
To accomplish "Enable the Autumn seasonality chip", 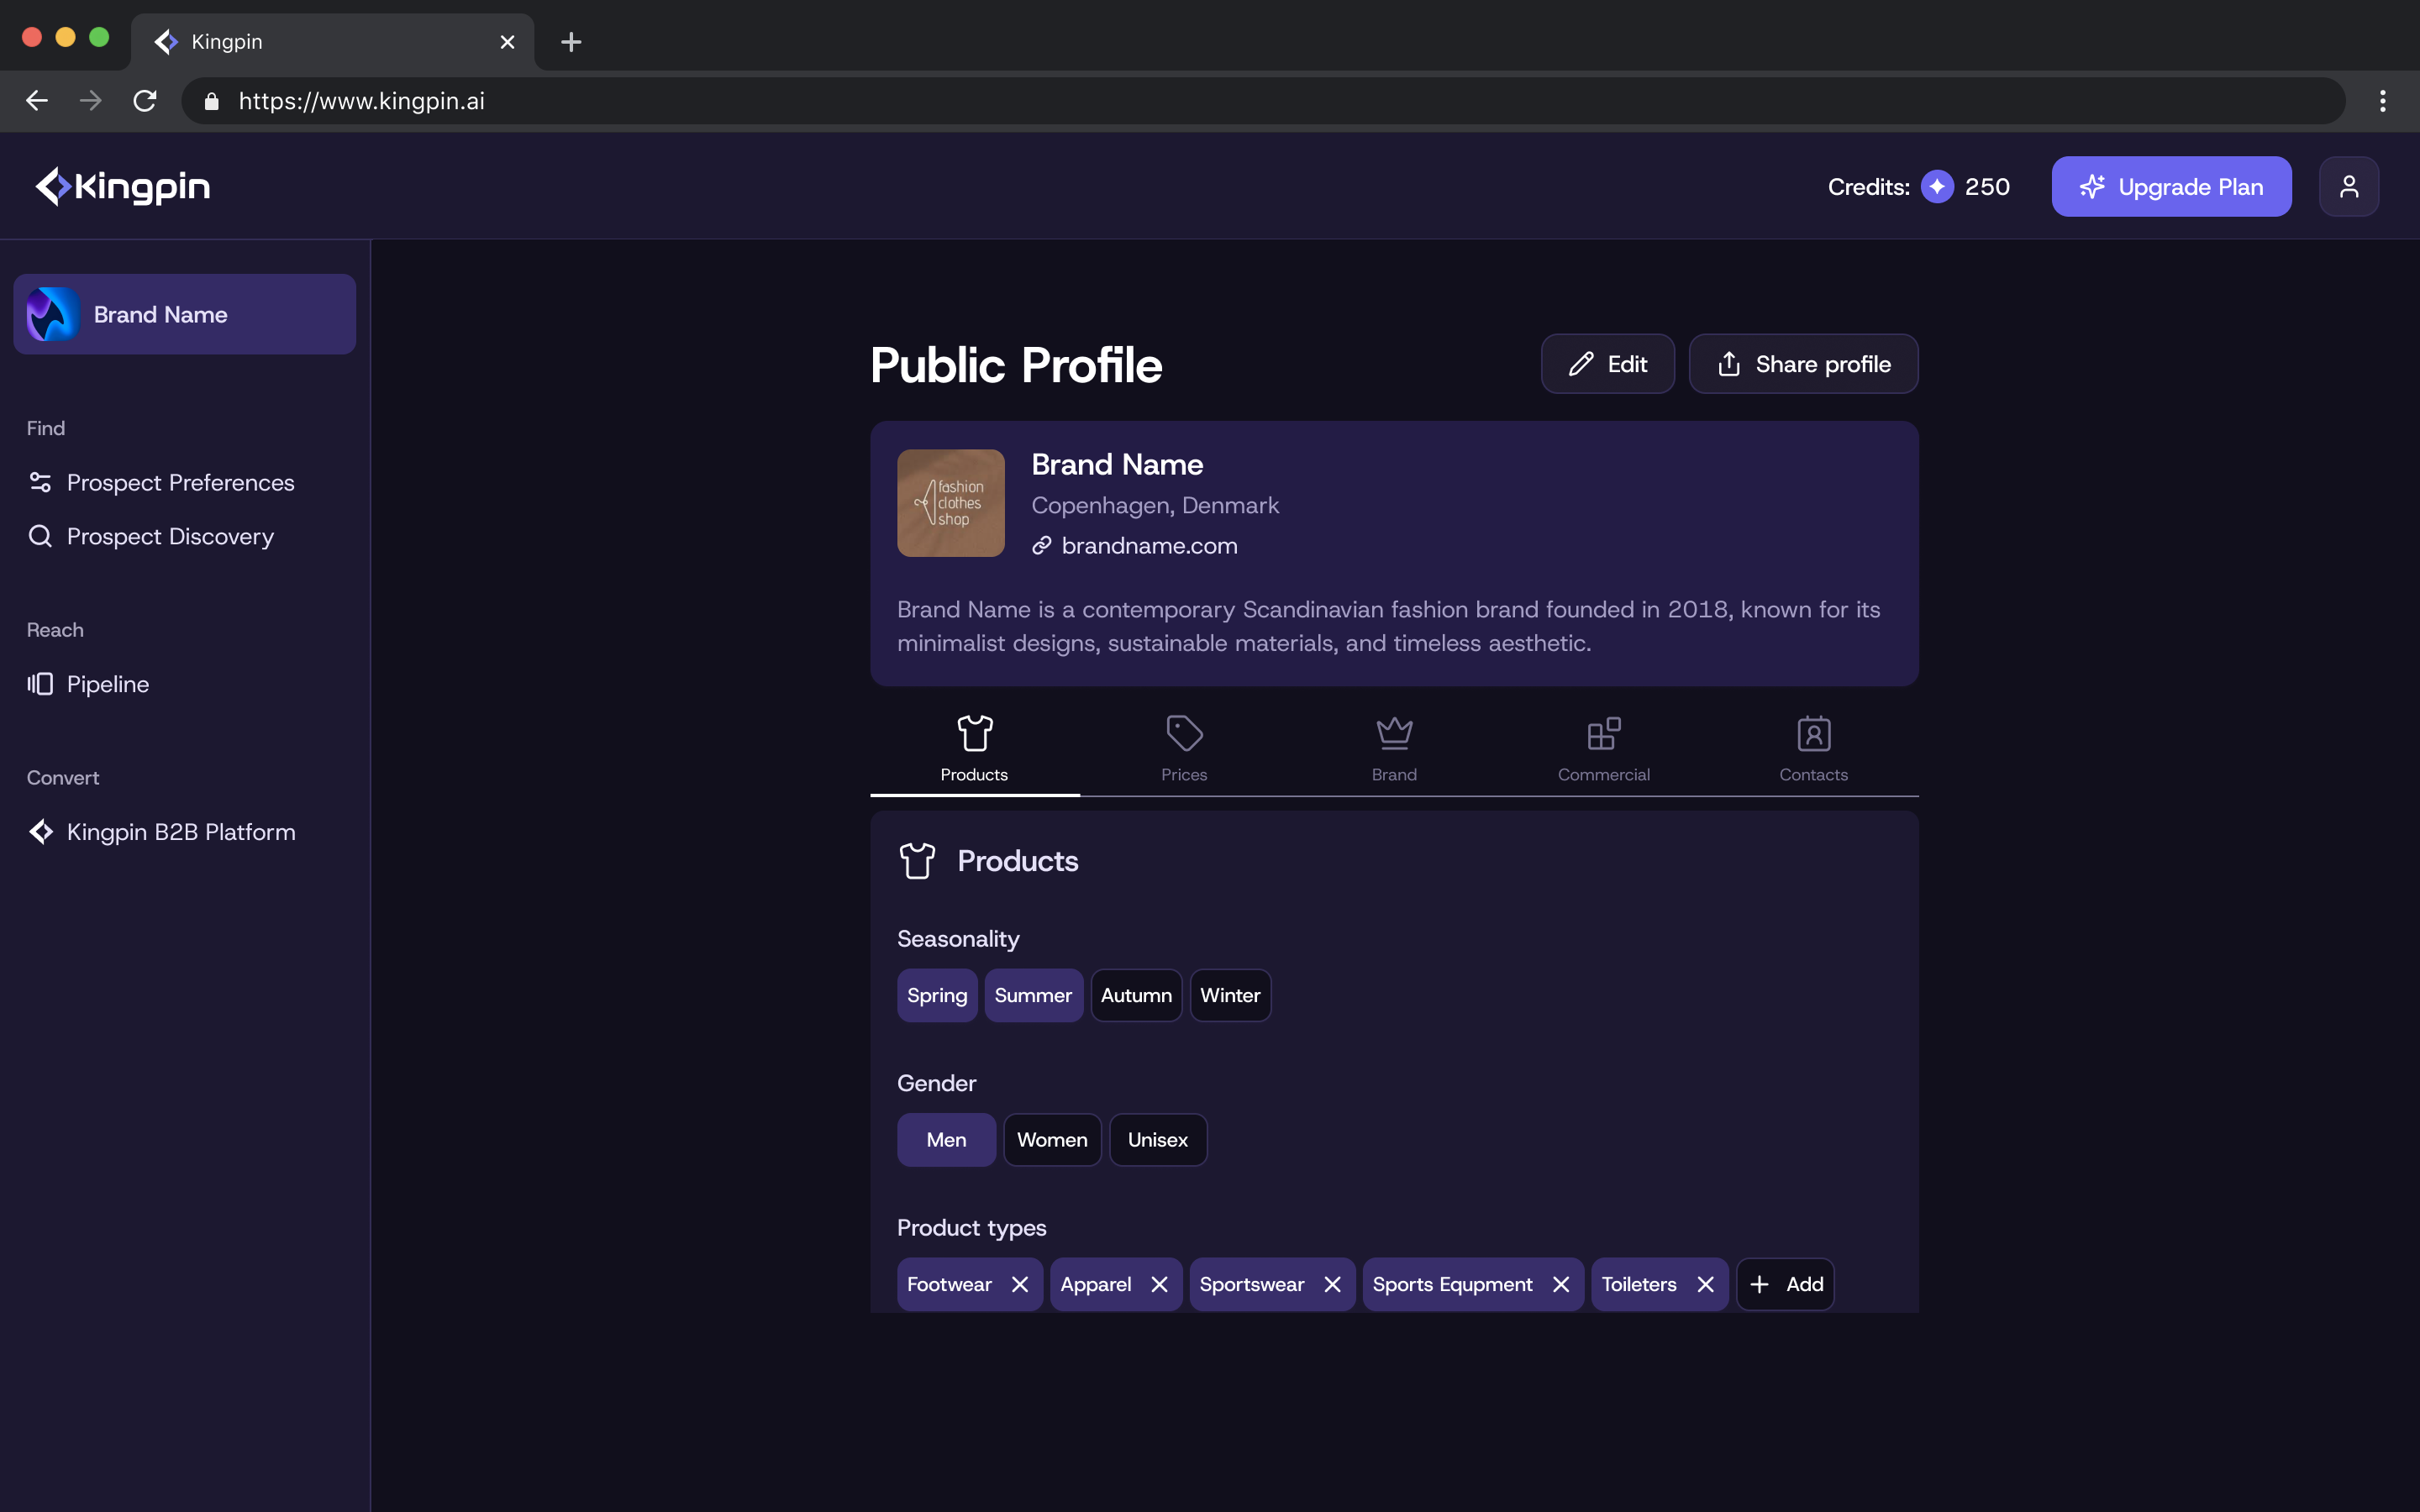I will coord(1136,995).
